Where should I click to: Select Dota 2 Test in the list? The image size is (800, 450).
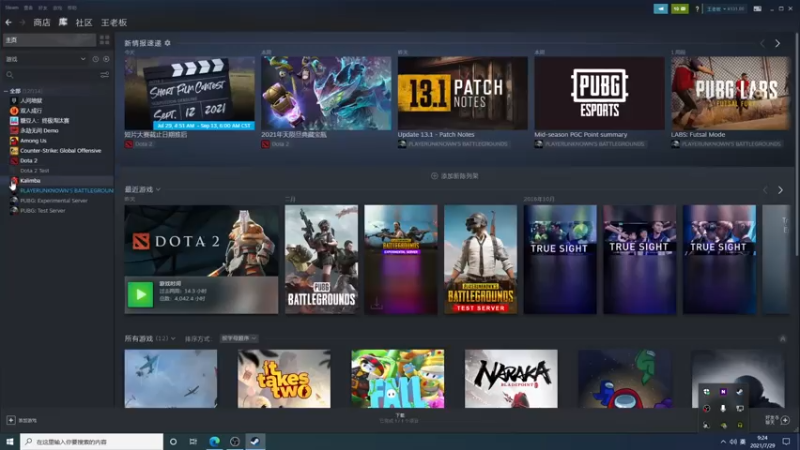34,170
